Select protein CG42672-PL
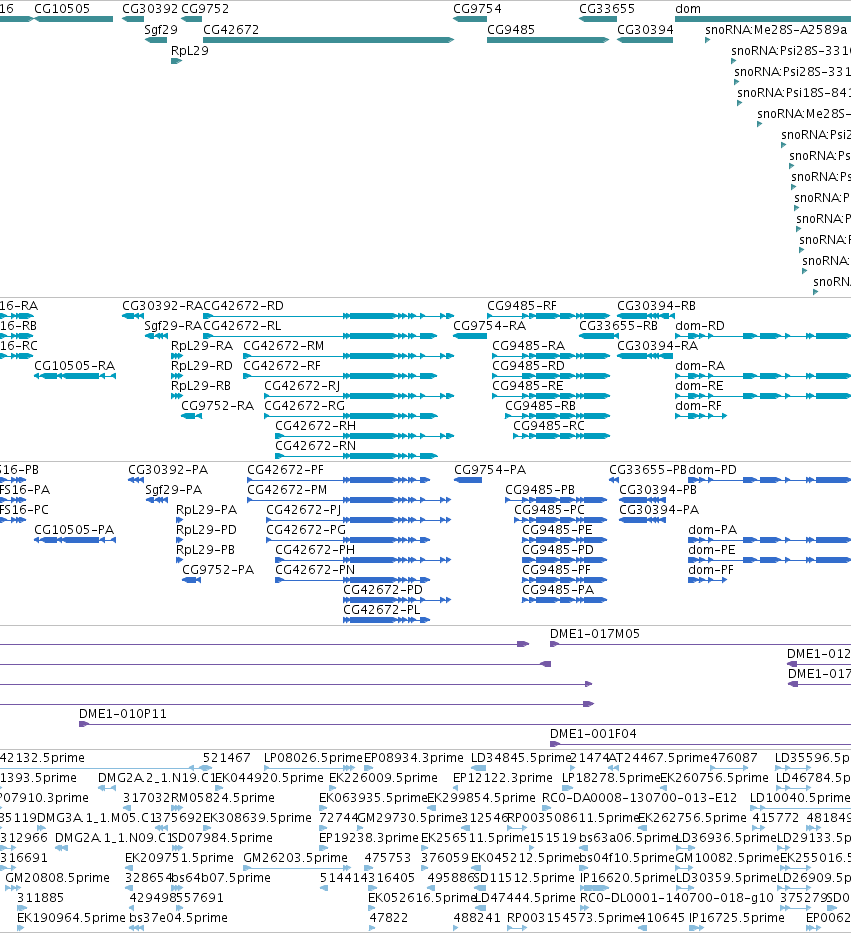 387,620
